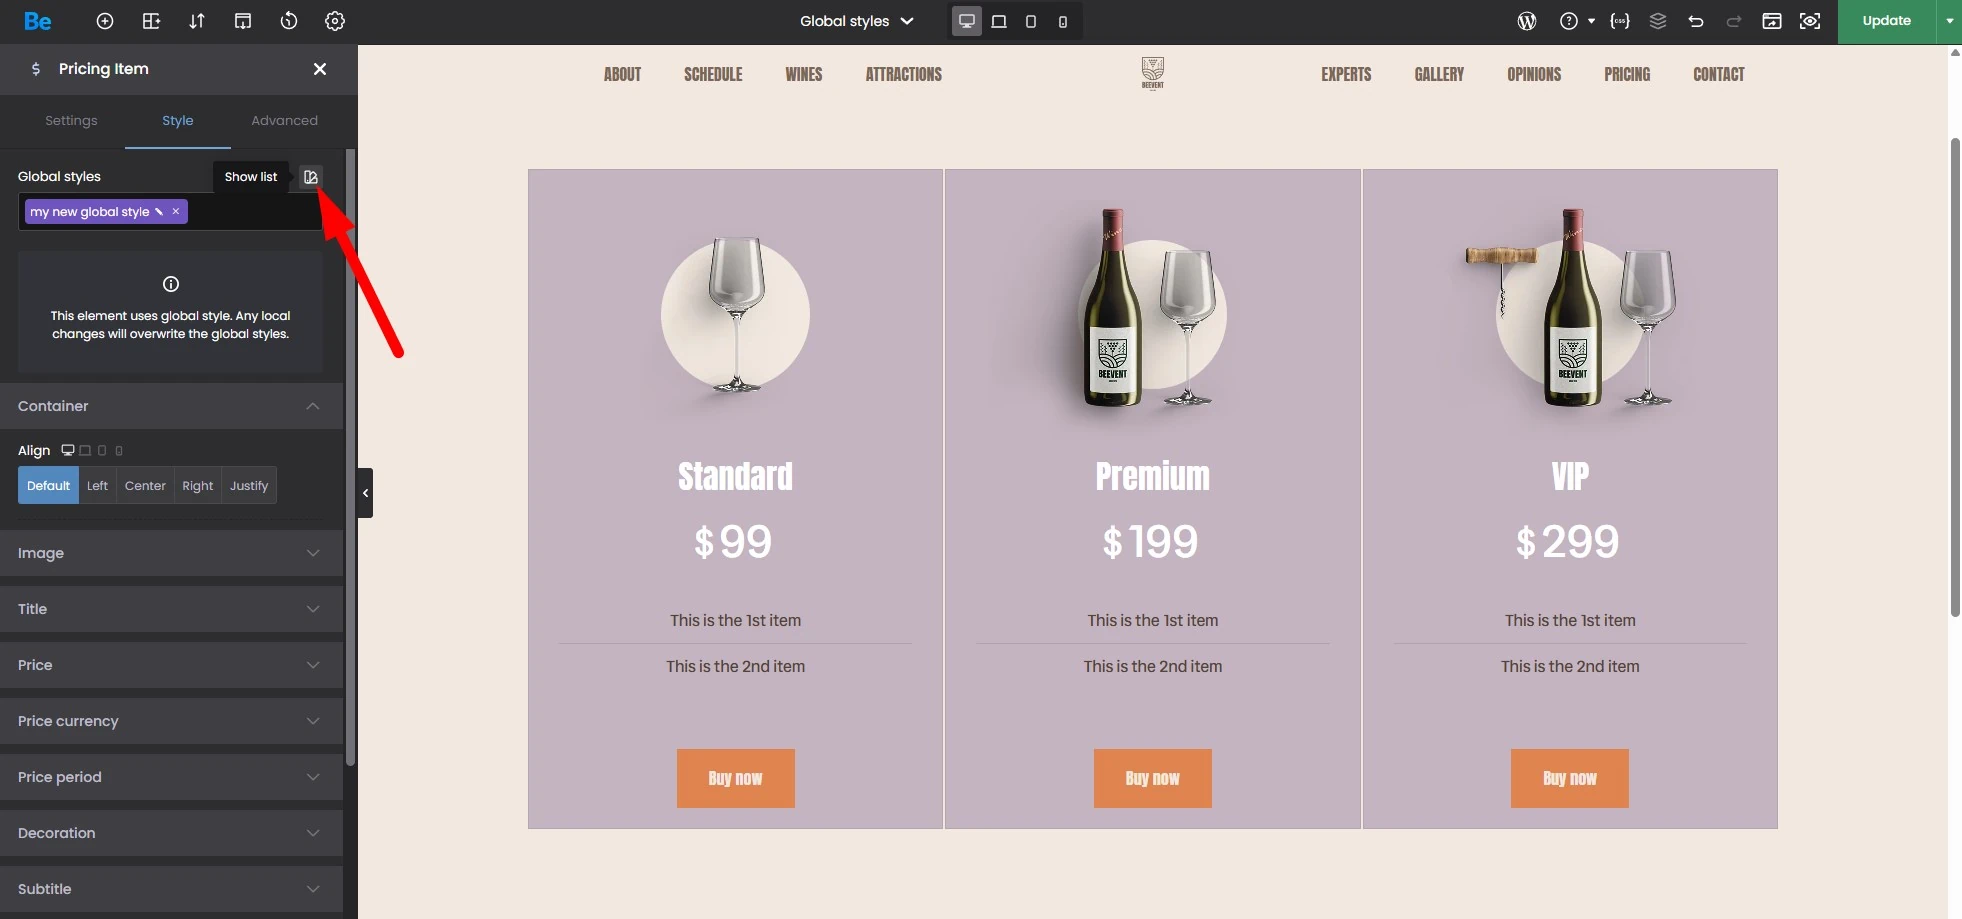Expand the Image style section

[x=171, y=553]
